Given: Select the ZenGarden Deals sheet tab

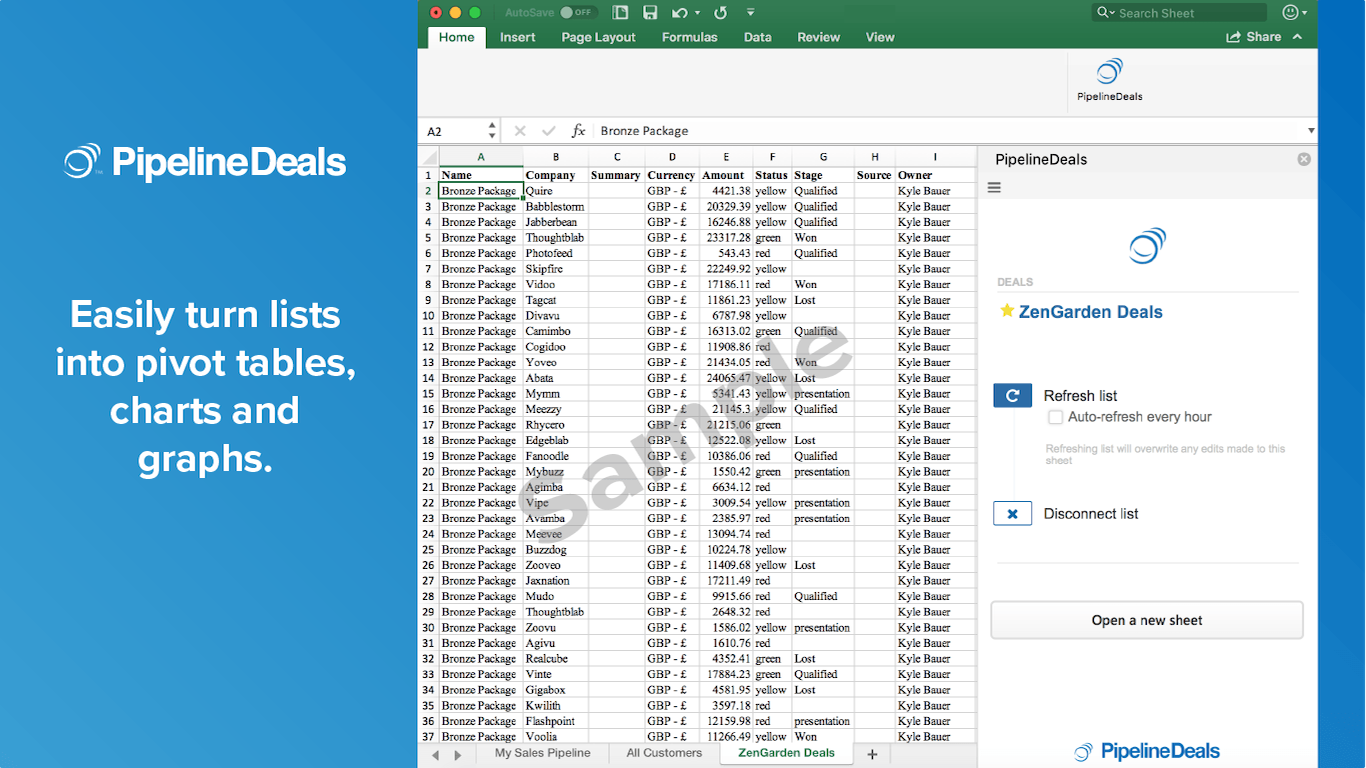Looking at the screenshot, I should point(786,753).
